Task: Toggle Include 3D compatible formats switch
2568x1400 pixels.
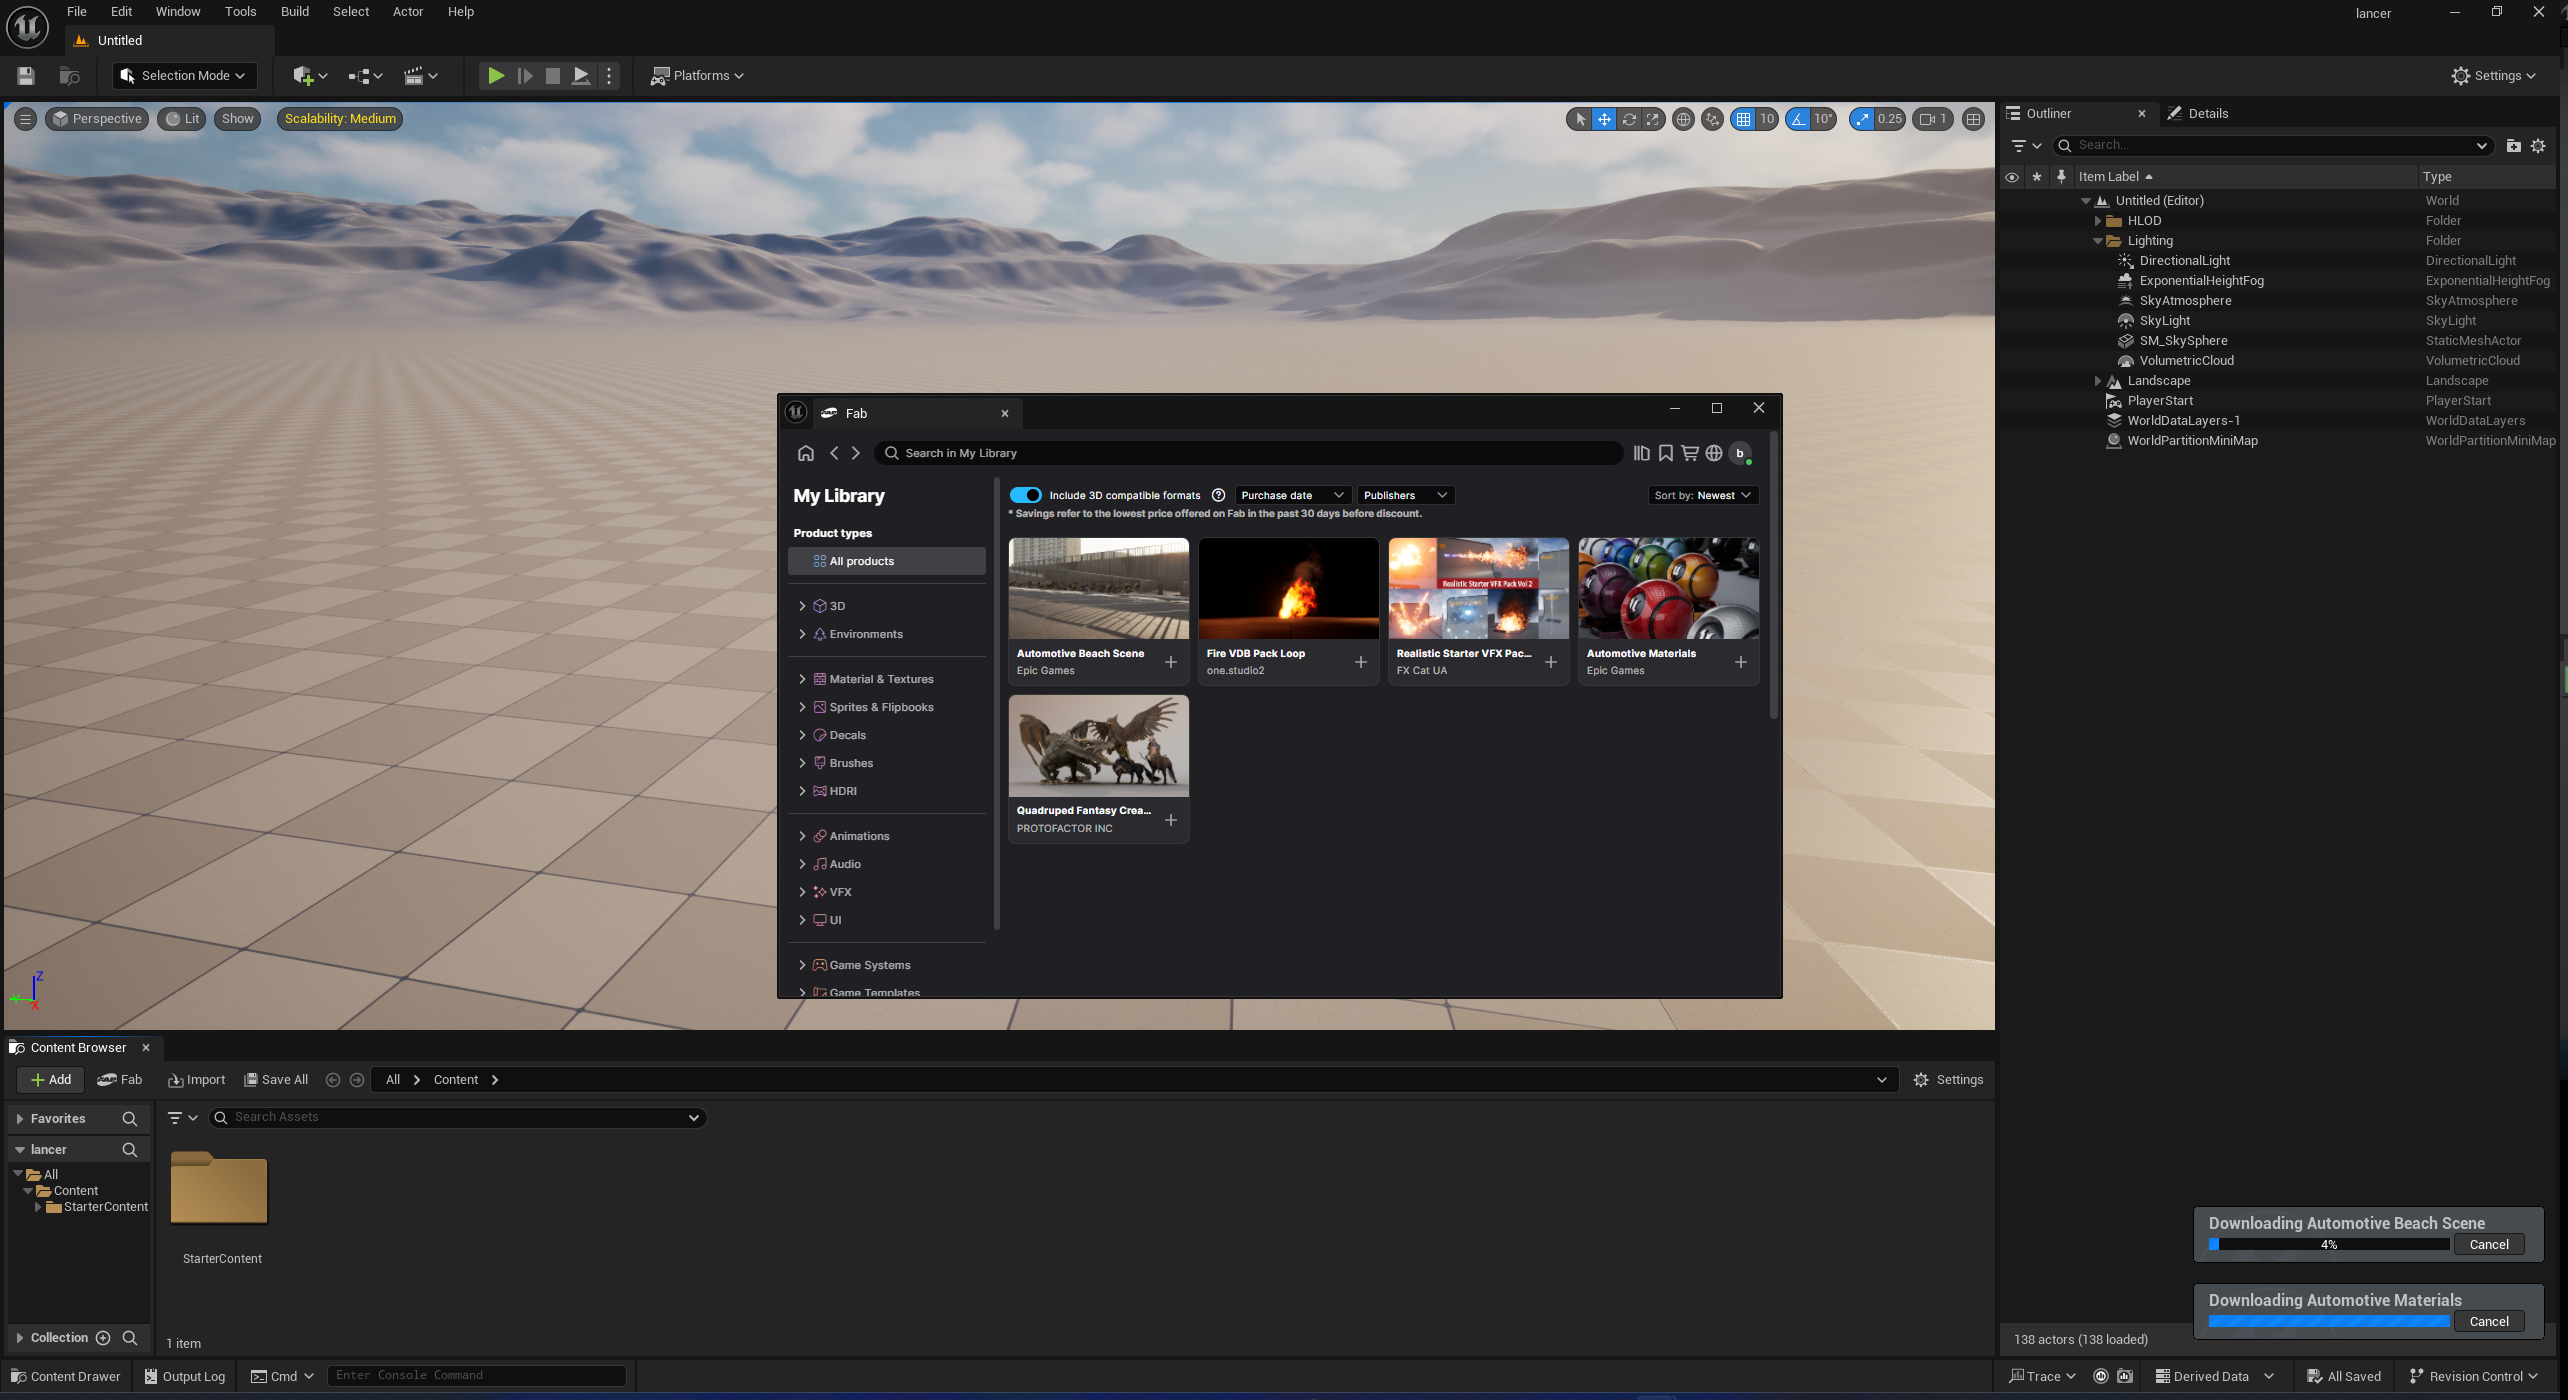Action: (x=1025, y=495)
